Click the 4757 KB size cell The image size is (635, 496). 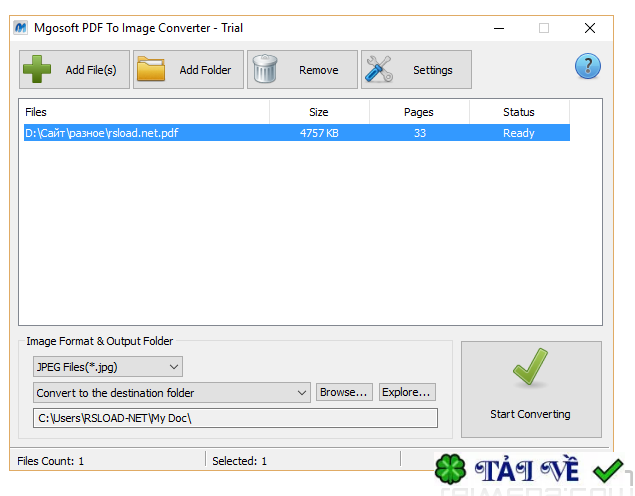pyautogui.click(x=319, y=133)
